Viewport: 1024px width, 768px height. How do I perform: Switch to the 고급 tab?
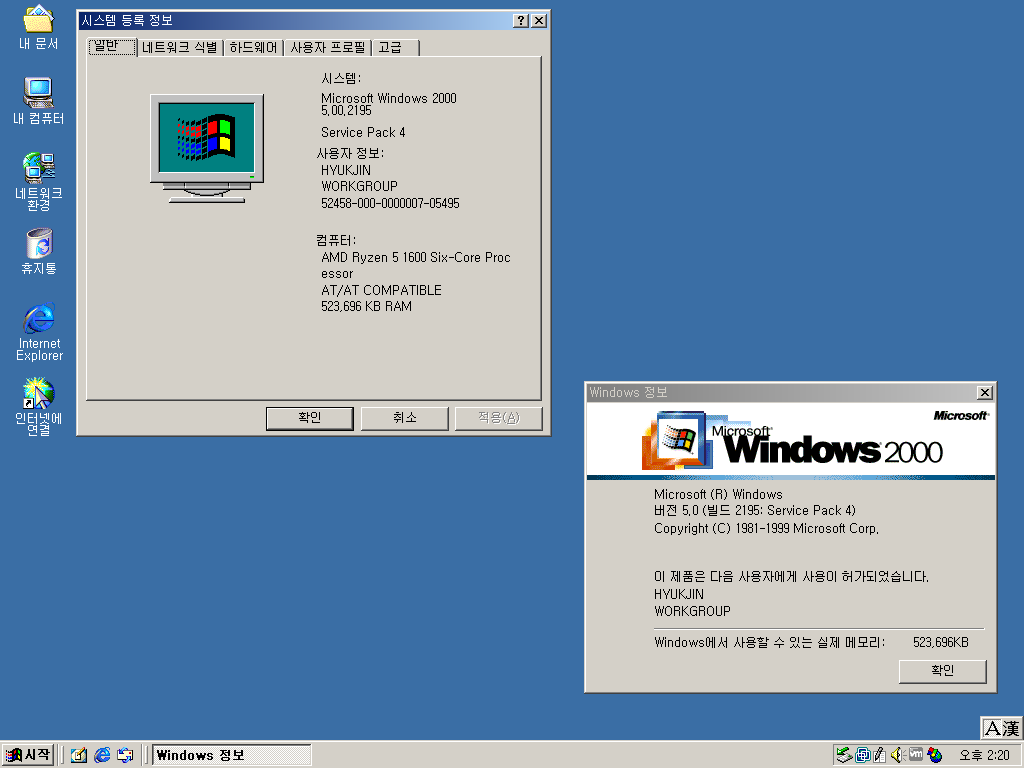tap(396, 48)
